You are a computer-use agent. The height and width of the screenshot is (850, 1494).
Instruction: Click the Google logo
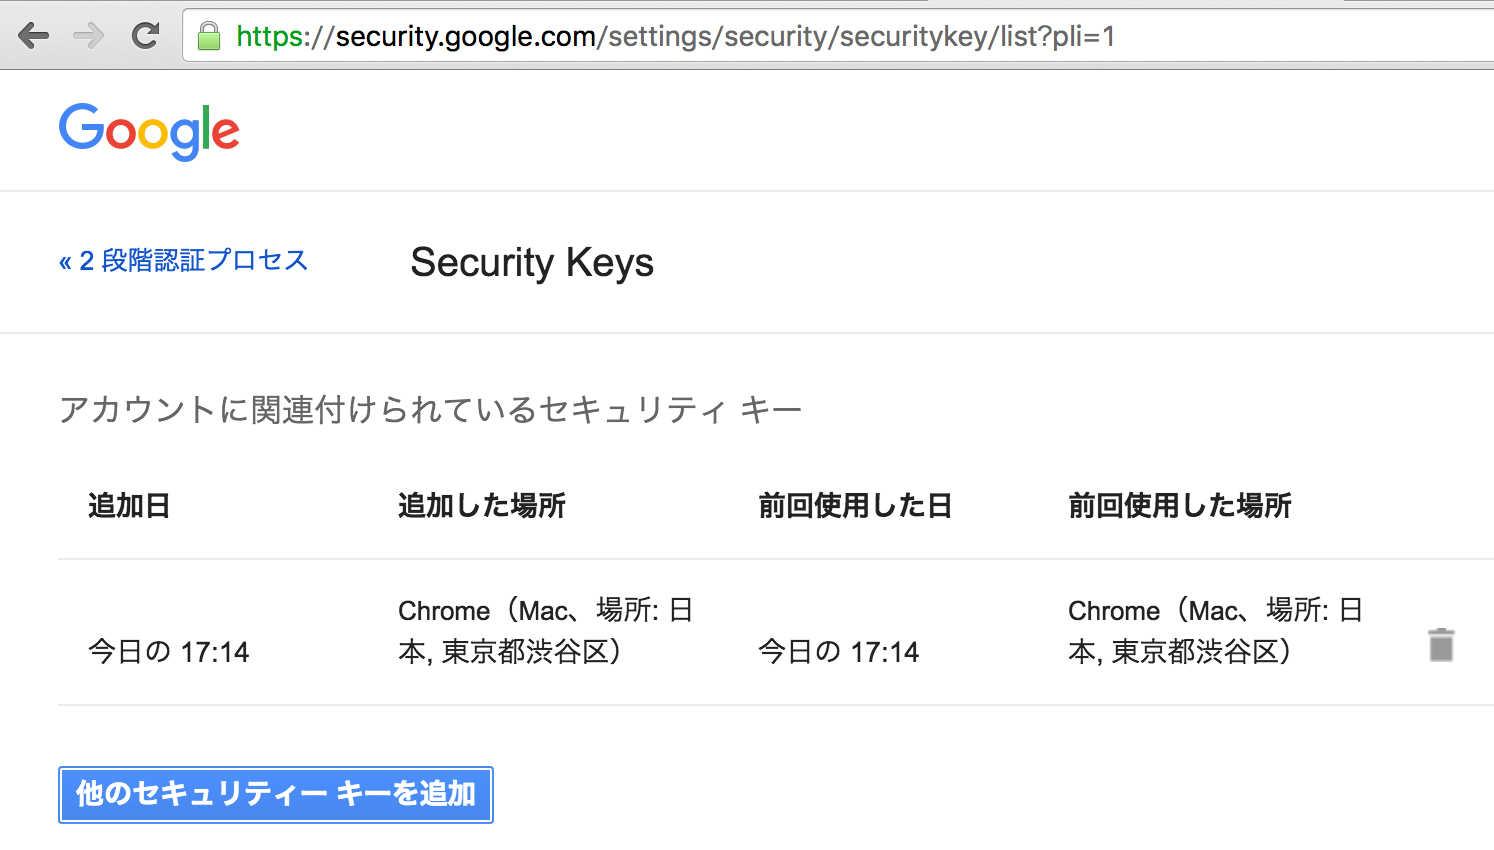point(149,131)
